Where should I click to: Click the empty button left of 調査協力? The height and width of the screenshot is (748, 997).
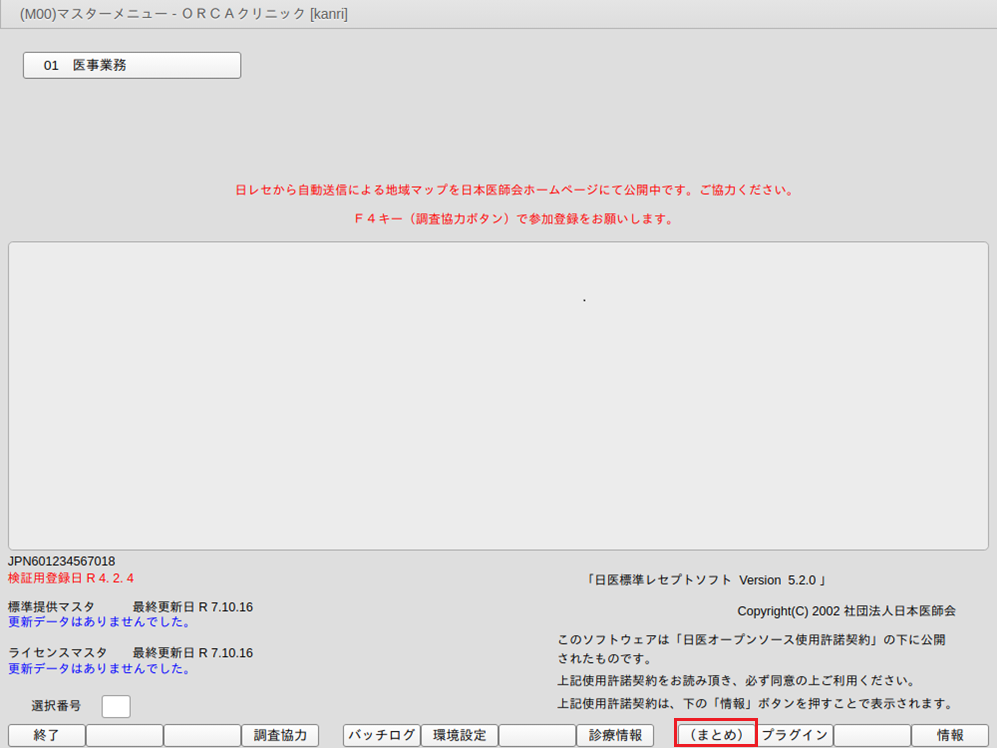pos(202,735)
